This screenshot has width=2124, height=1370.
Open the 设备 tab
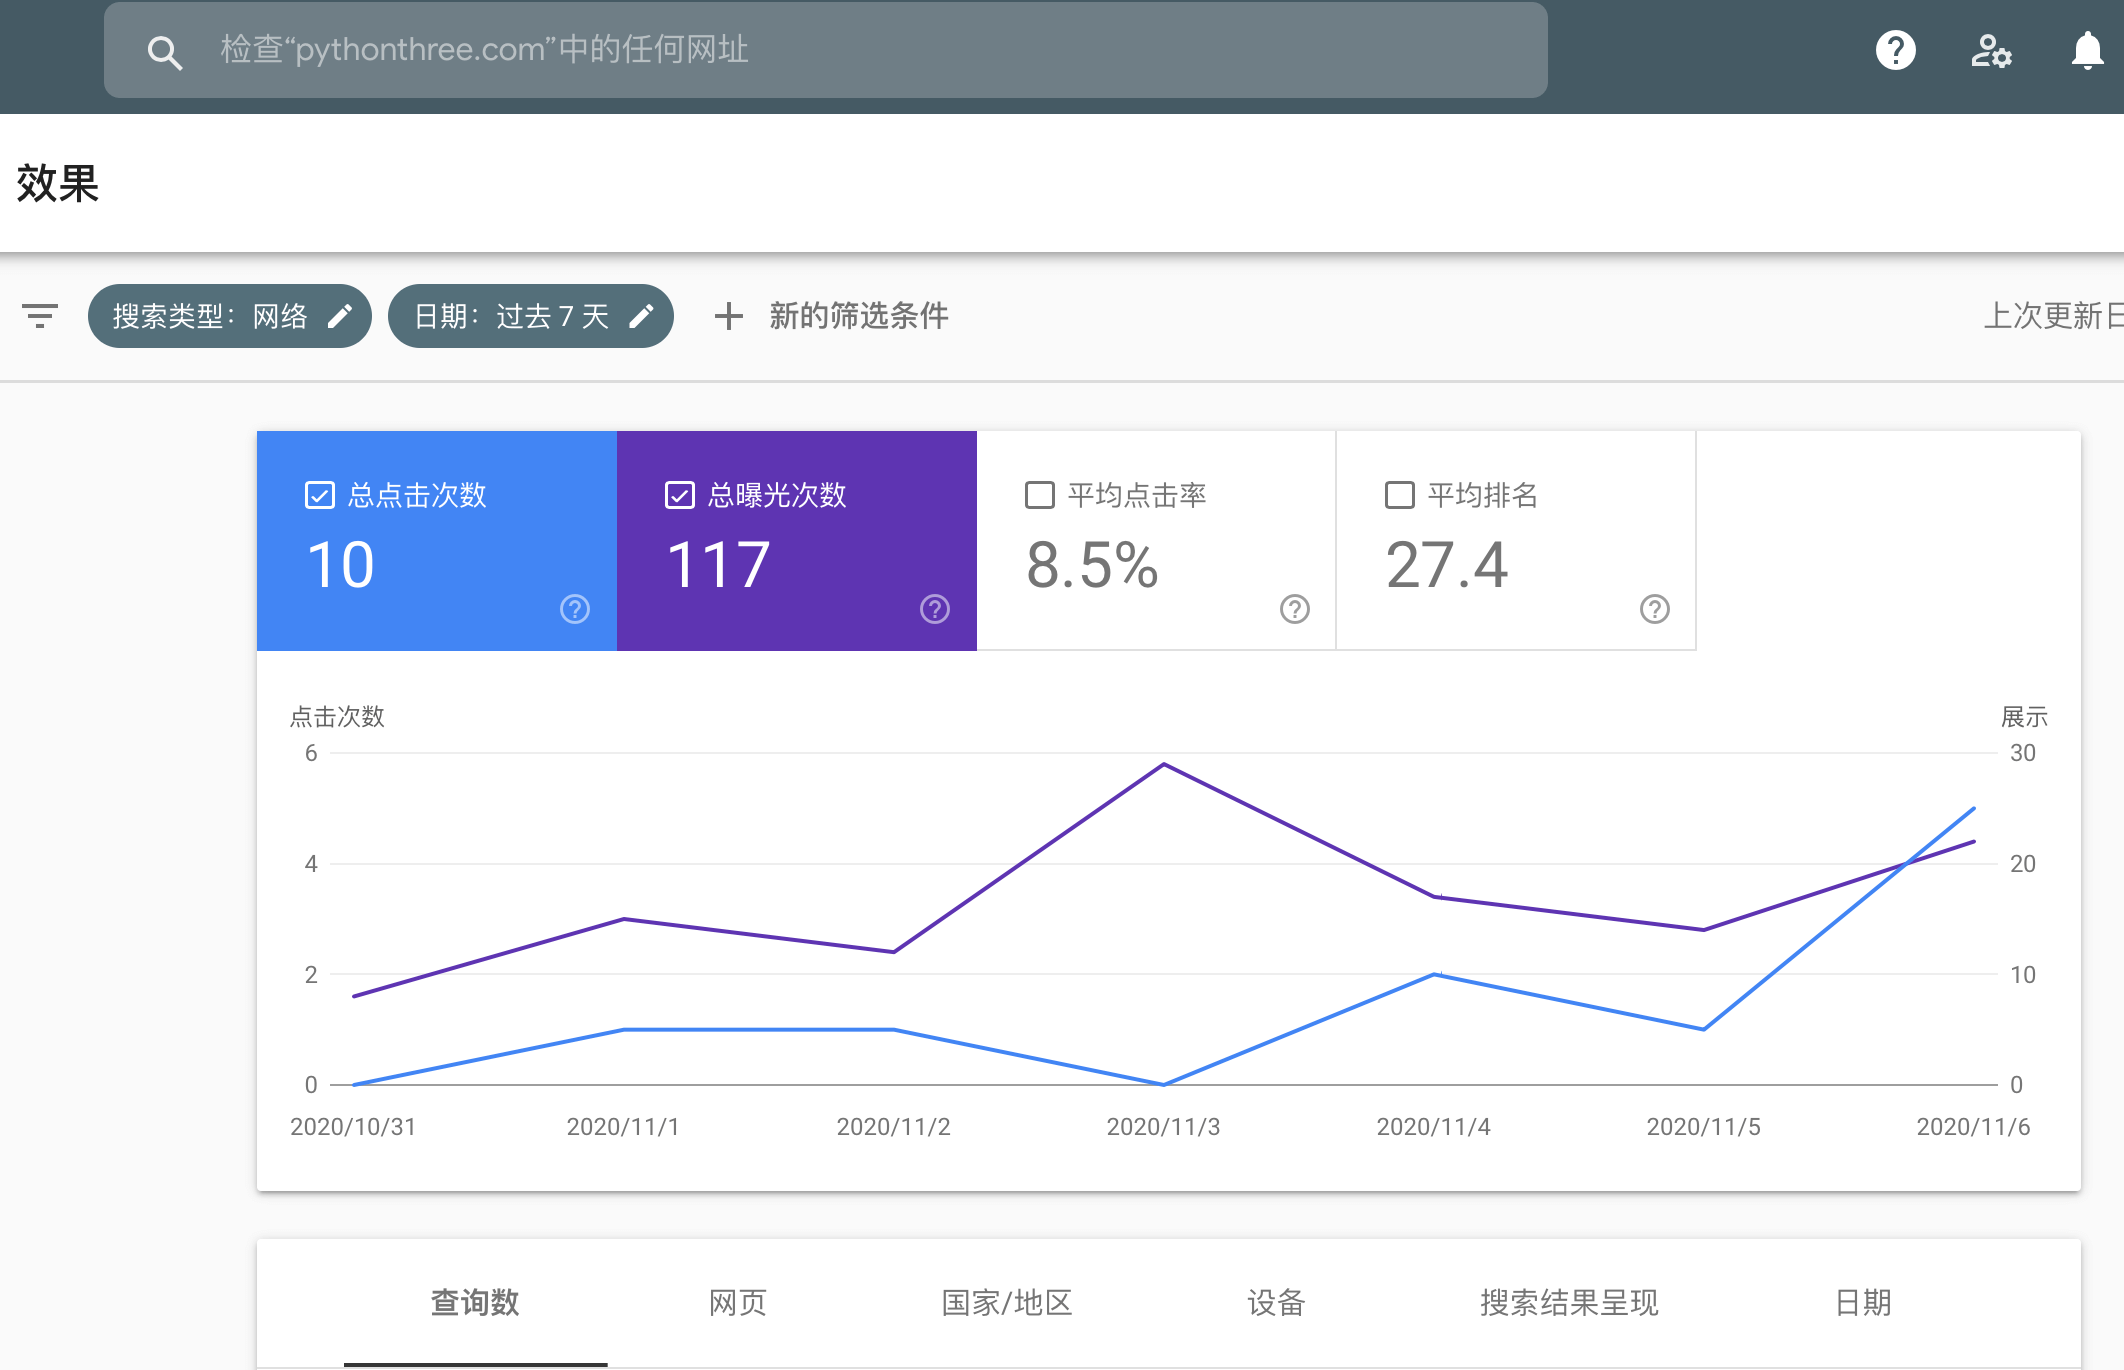point(1276,1302)
